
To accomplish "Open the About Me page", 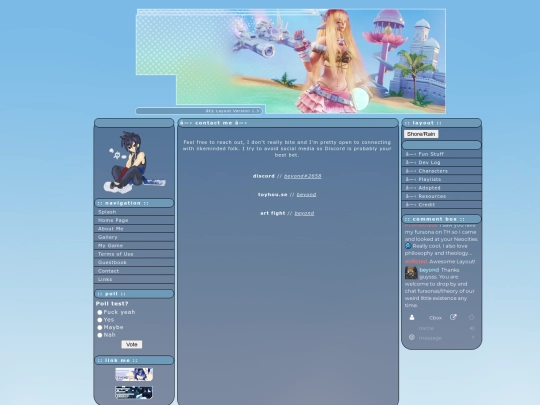I will pos(134,229).
